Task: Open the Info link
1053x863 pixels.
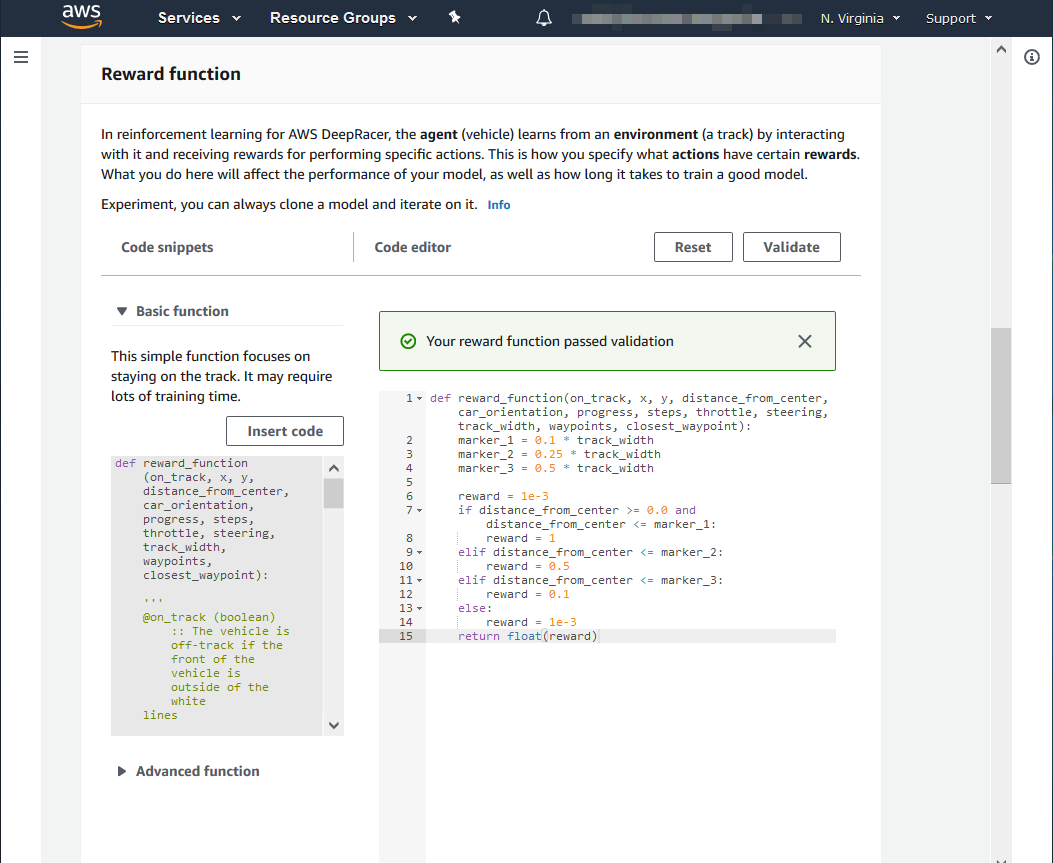Action: point(498,205)
